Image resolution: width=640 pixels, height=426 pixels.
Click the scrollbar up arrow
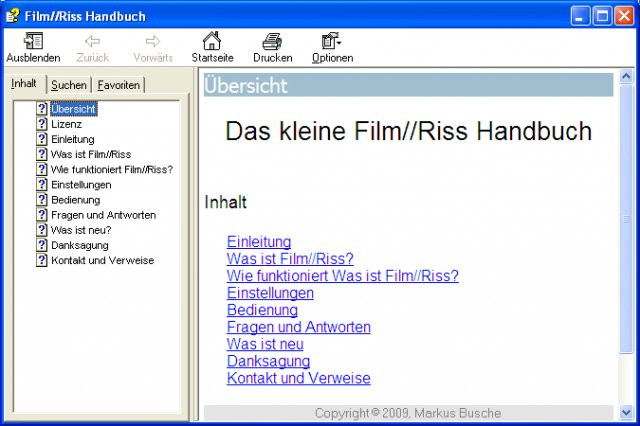pos(626,76)
